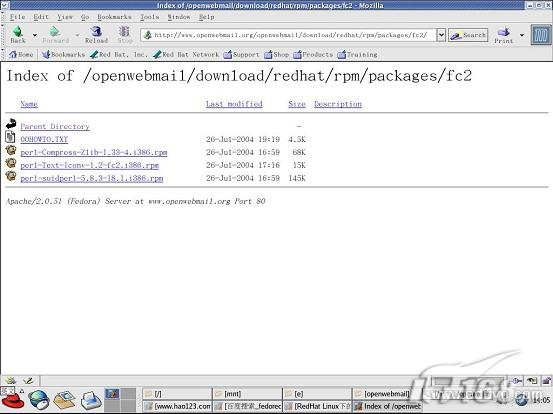The height and width of the screenshot is (414, 553).
Task: Sort listing by Last modified
Action: click(234, 104)
